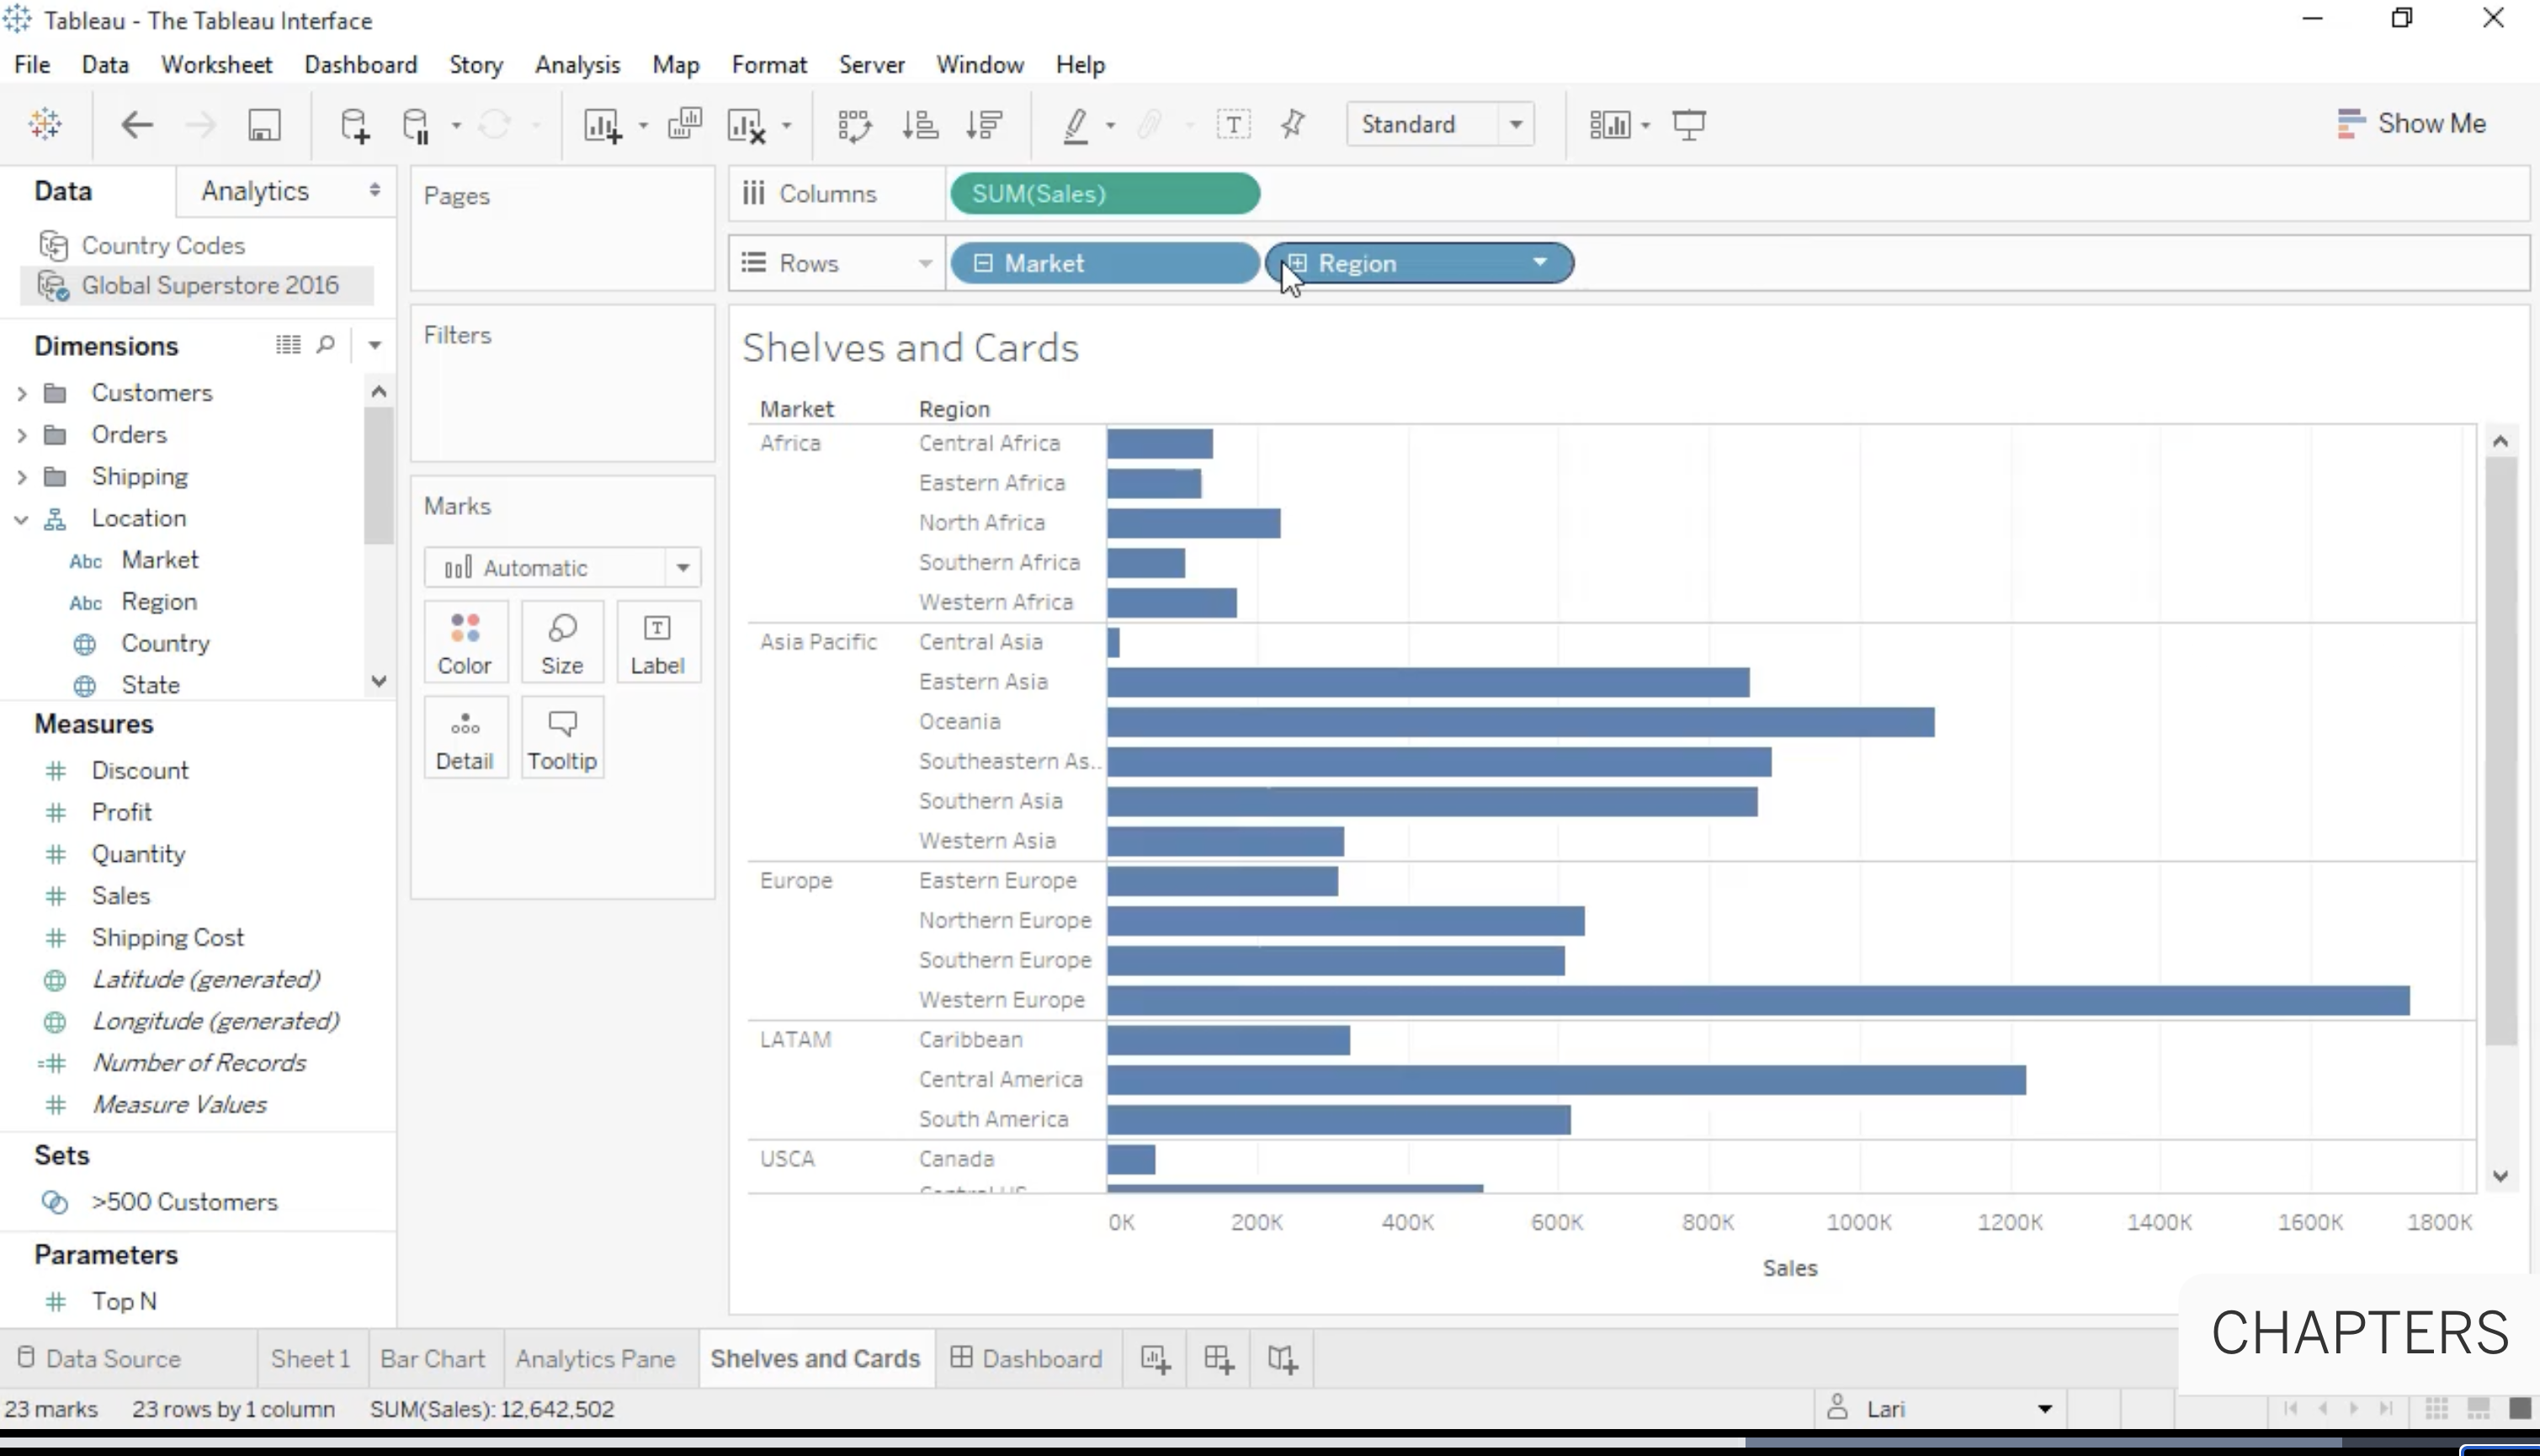This screenshot has height=1456, width=2540.
Task: Switch to the Bar Chart sheet tab
Action: point(432,1358)
